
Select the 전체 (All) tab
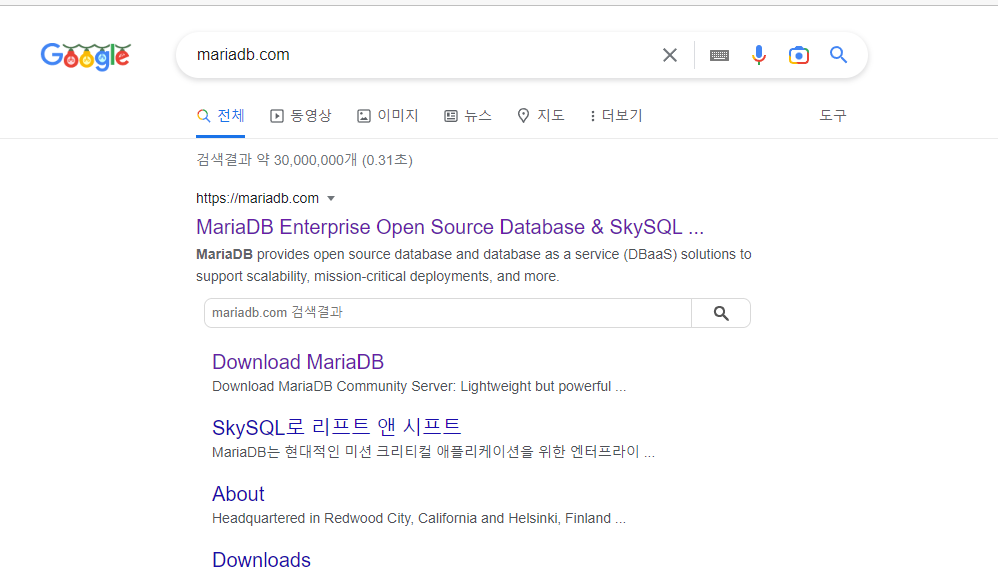(x=220, y=116)
